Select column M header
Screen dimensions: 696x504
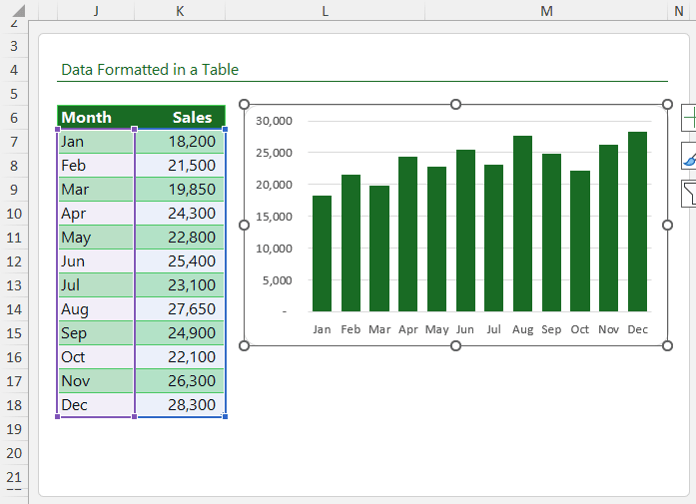click(546, 11)
